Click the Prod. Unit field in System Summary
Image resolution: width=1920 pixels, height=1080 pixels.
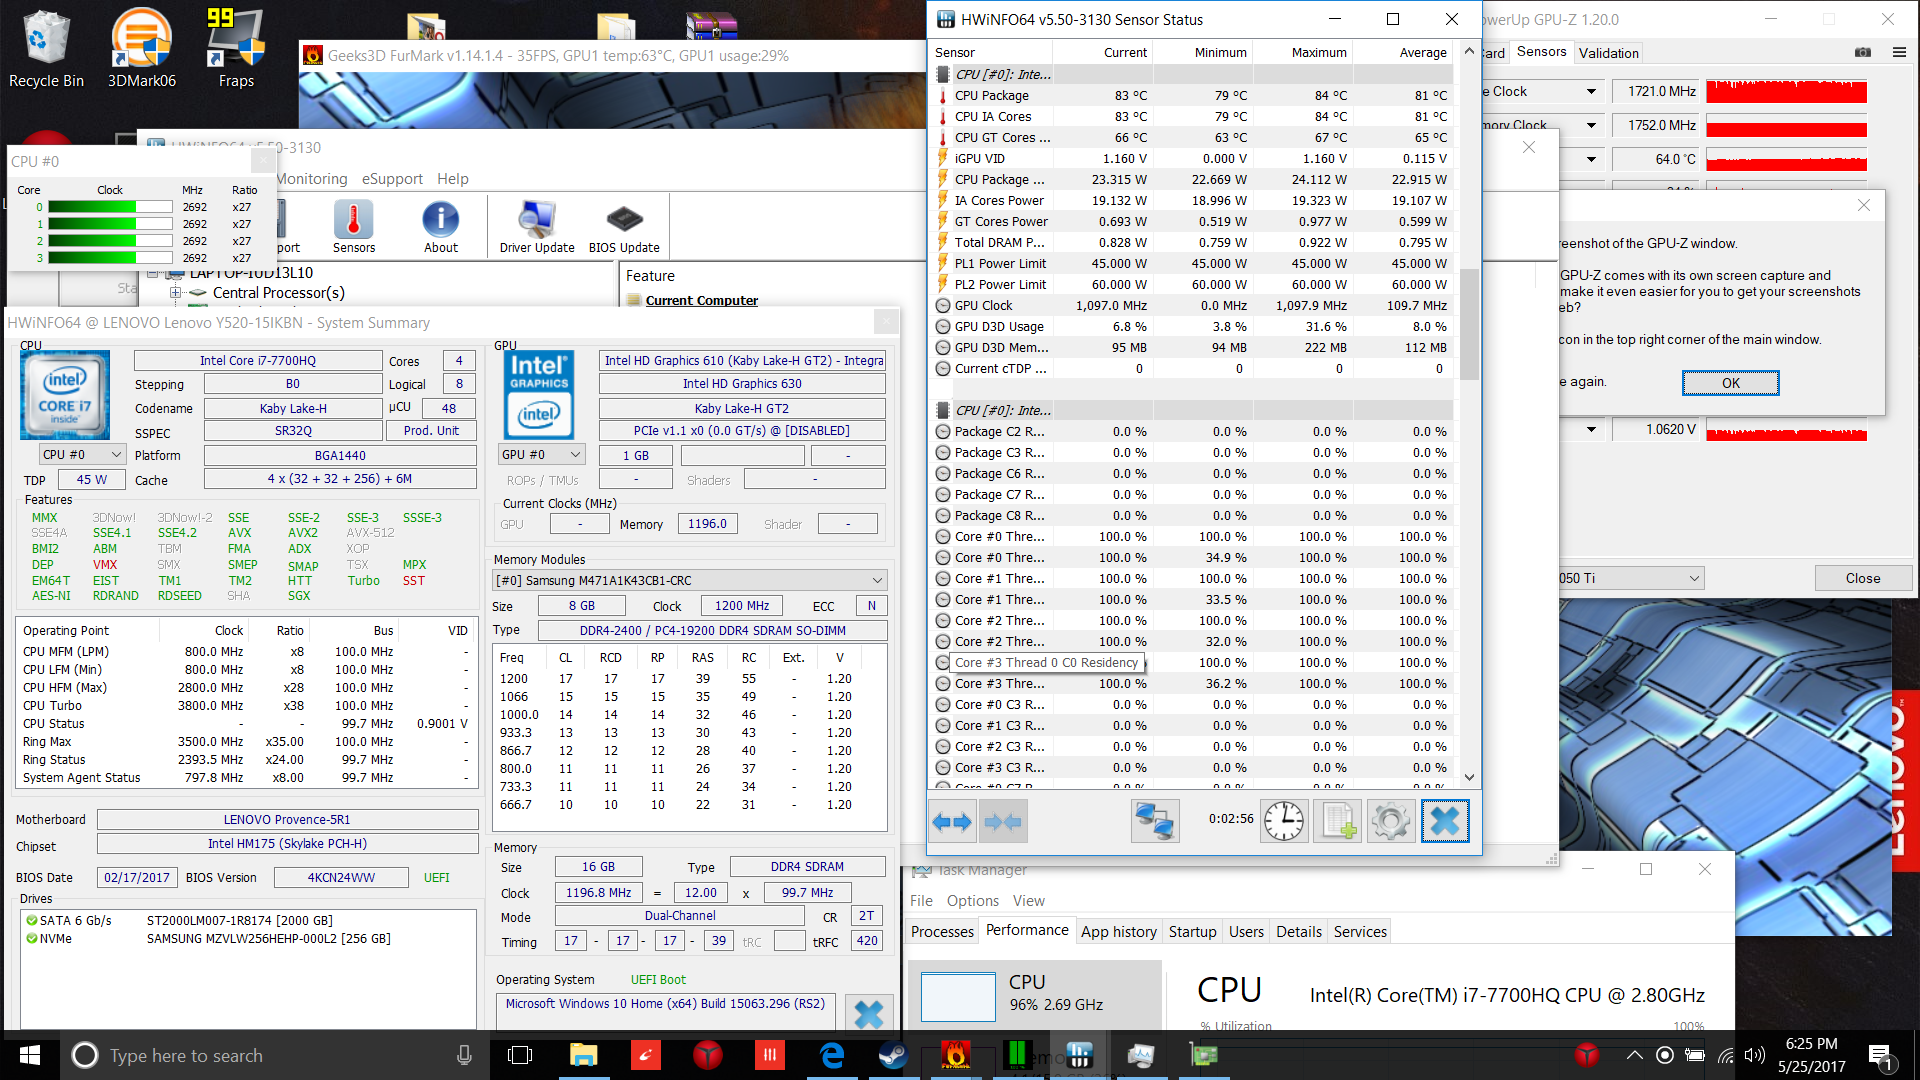(x=431, y=431)
